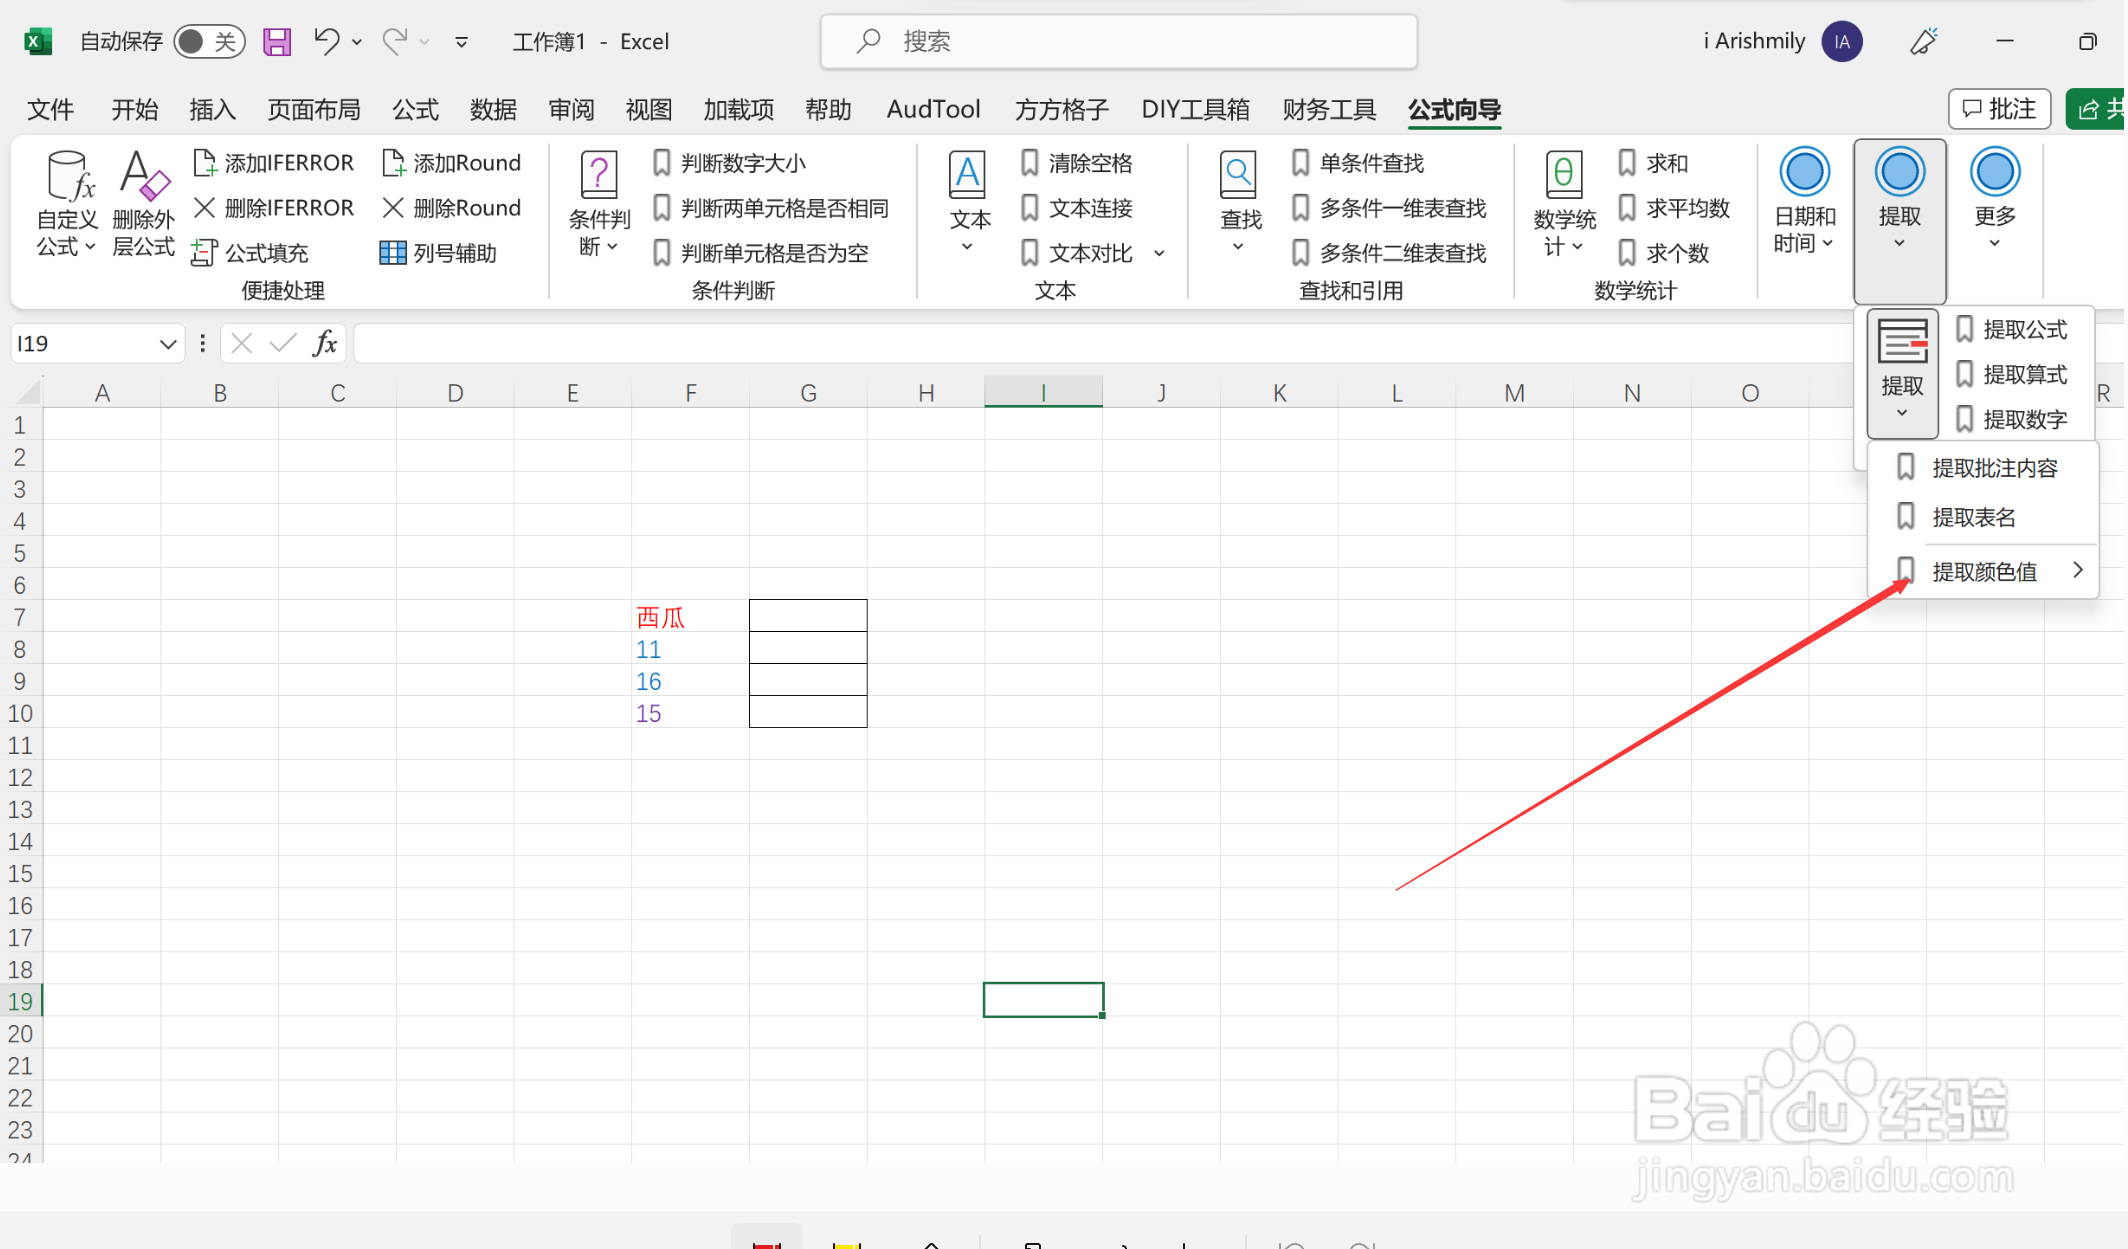This screenshot has height=1249, width=2128.
Task: Click the Select All corner triangle
Action: tap(27, 392)
